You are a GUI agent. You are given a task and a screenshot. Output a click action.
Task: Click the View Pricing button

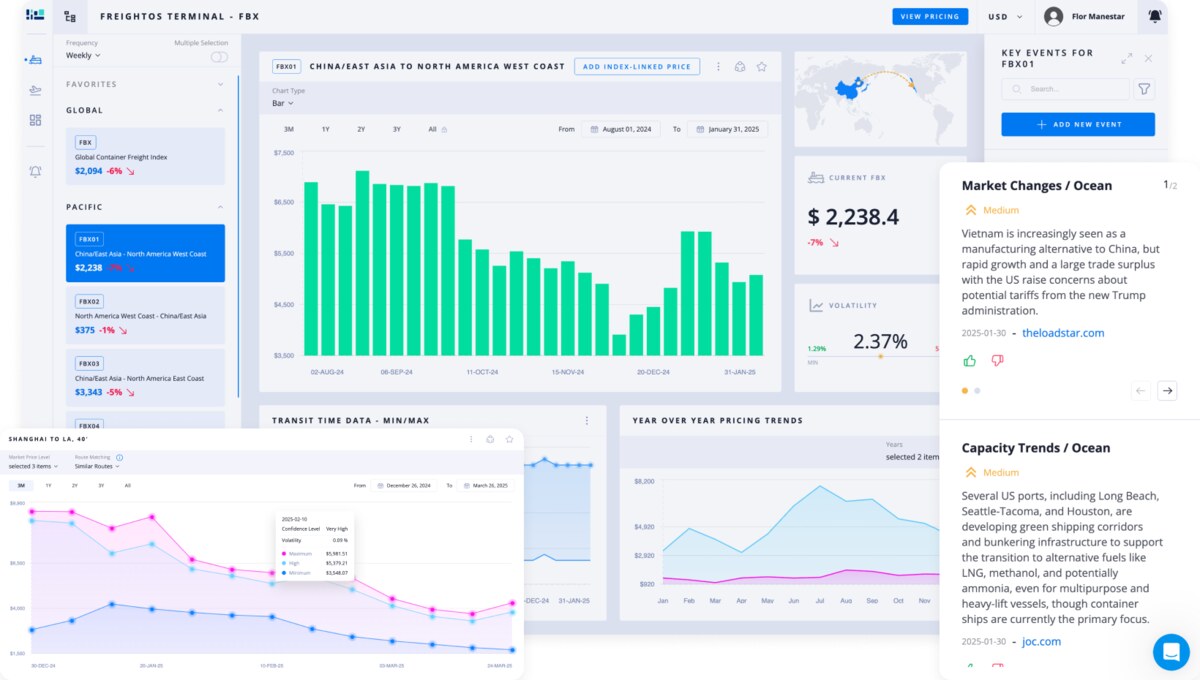click(930, 16)
